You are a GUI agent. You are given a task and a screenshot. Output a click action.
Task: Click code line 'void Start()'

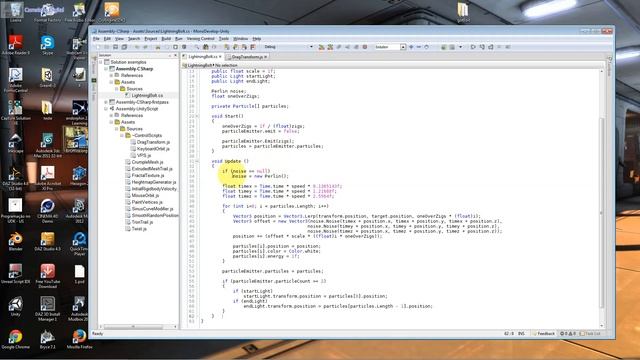coord(227,116)
